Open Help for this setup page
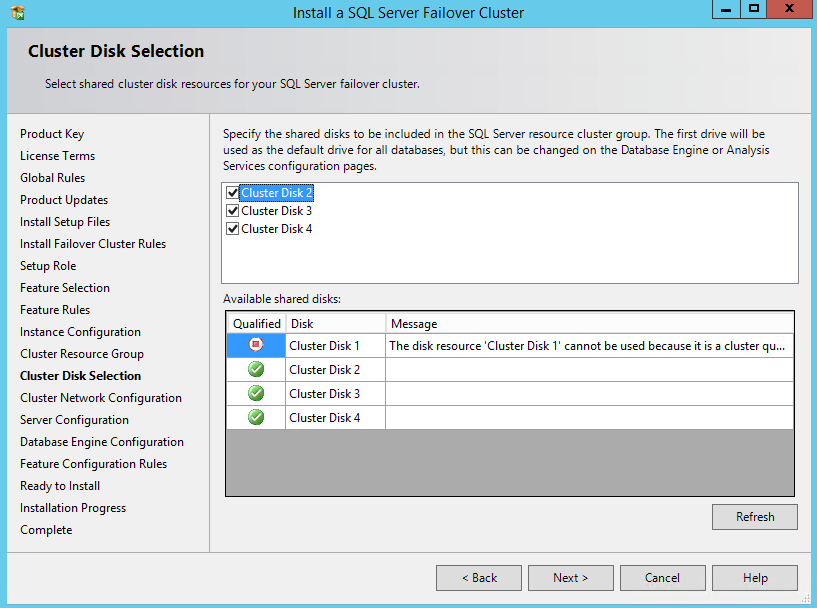The image size is (817, 608). click(755, 578)
